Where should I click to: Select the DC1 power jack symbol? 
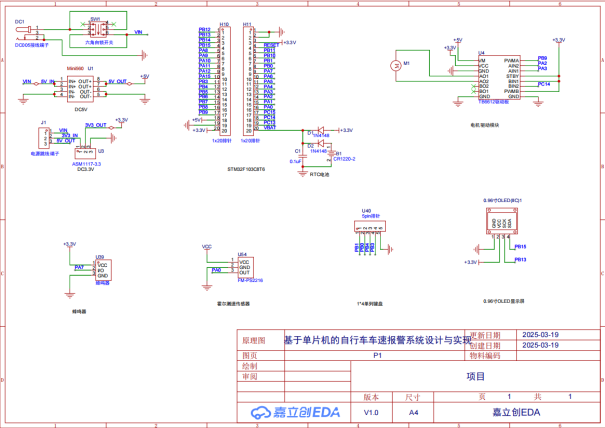(27, 33)
